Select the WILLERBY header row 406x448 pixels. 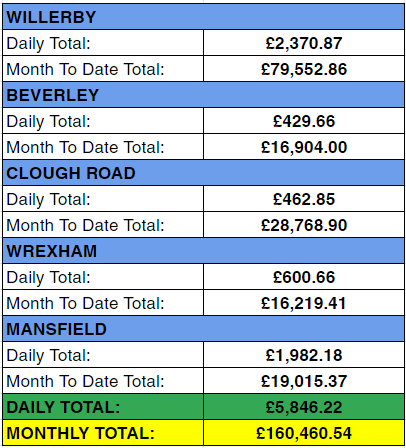(x=203, y=17)
